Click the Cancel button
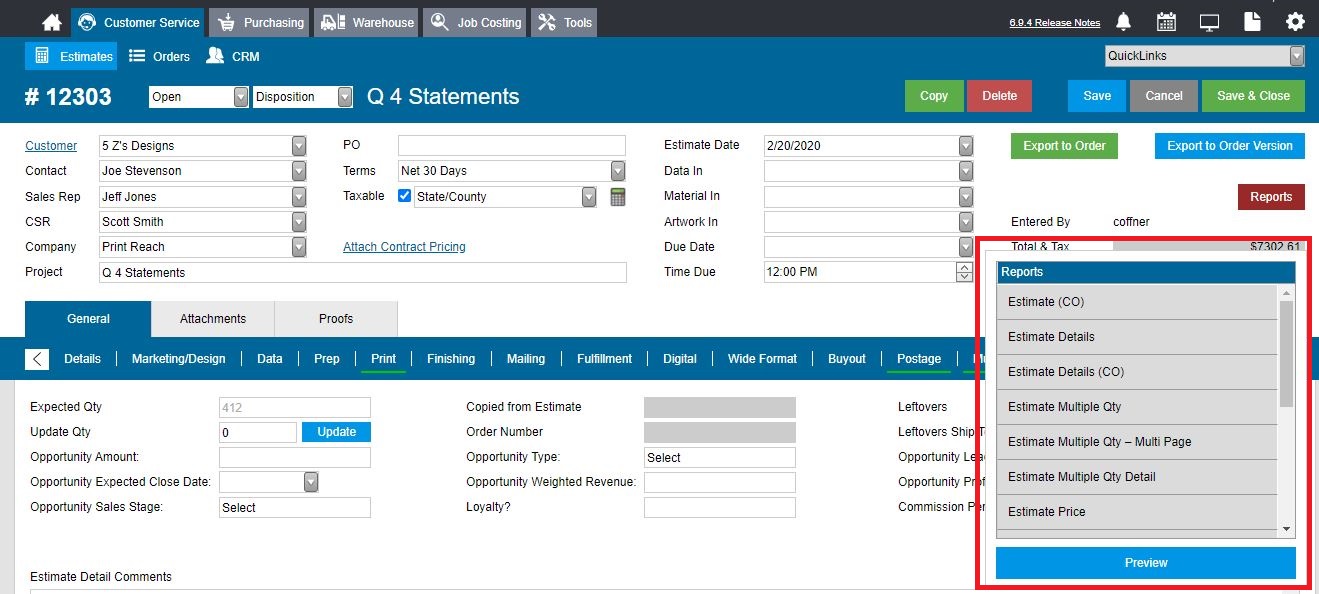Image resolution: width=1319 pixels, height=594 pixels. click(x=1164, y=96)
